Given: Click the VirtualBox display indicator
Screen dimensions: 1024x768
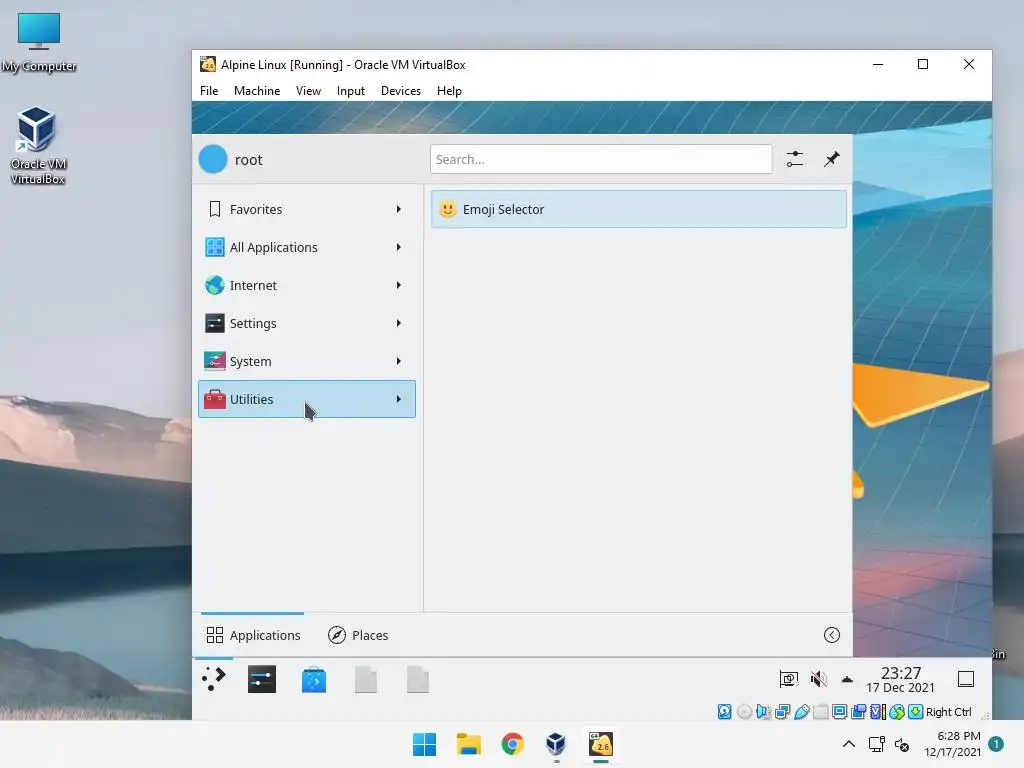Looking at the screenshot, I should 839,712.
